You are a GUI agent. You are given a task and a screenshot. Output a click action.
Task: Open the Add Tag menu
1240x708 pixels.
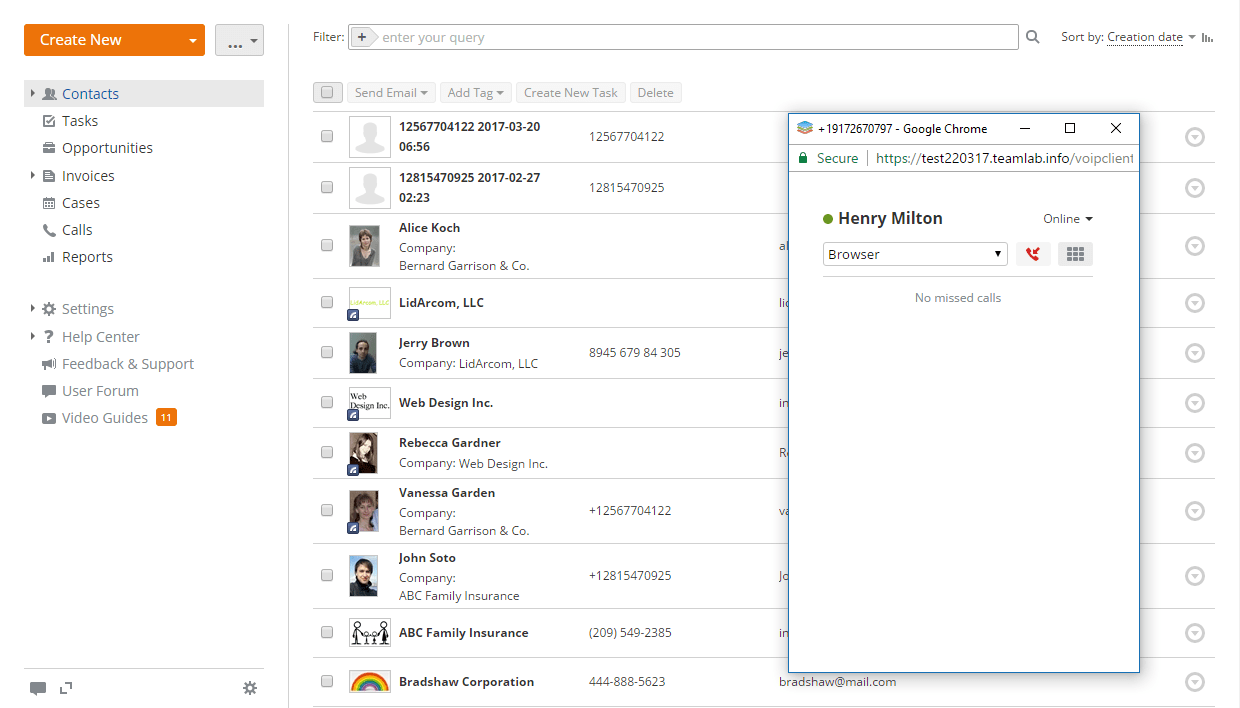tap(475, 91)
